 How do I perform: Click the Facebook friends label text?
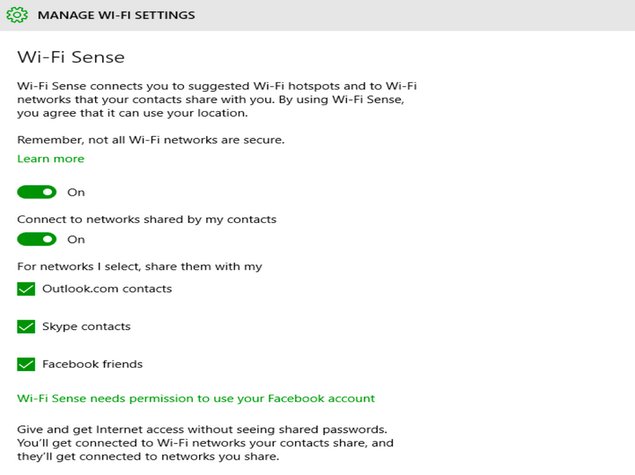click(92, 364)
